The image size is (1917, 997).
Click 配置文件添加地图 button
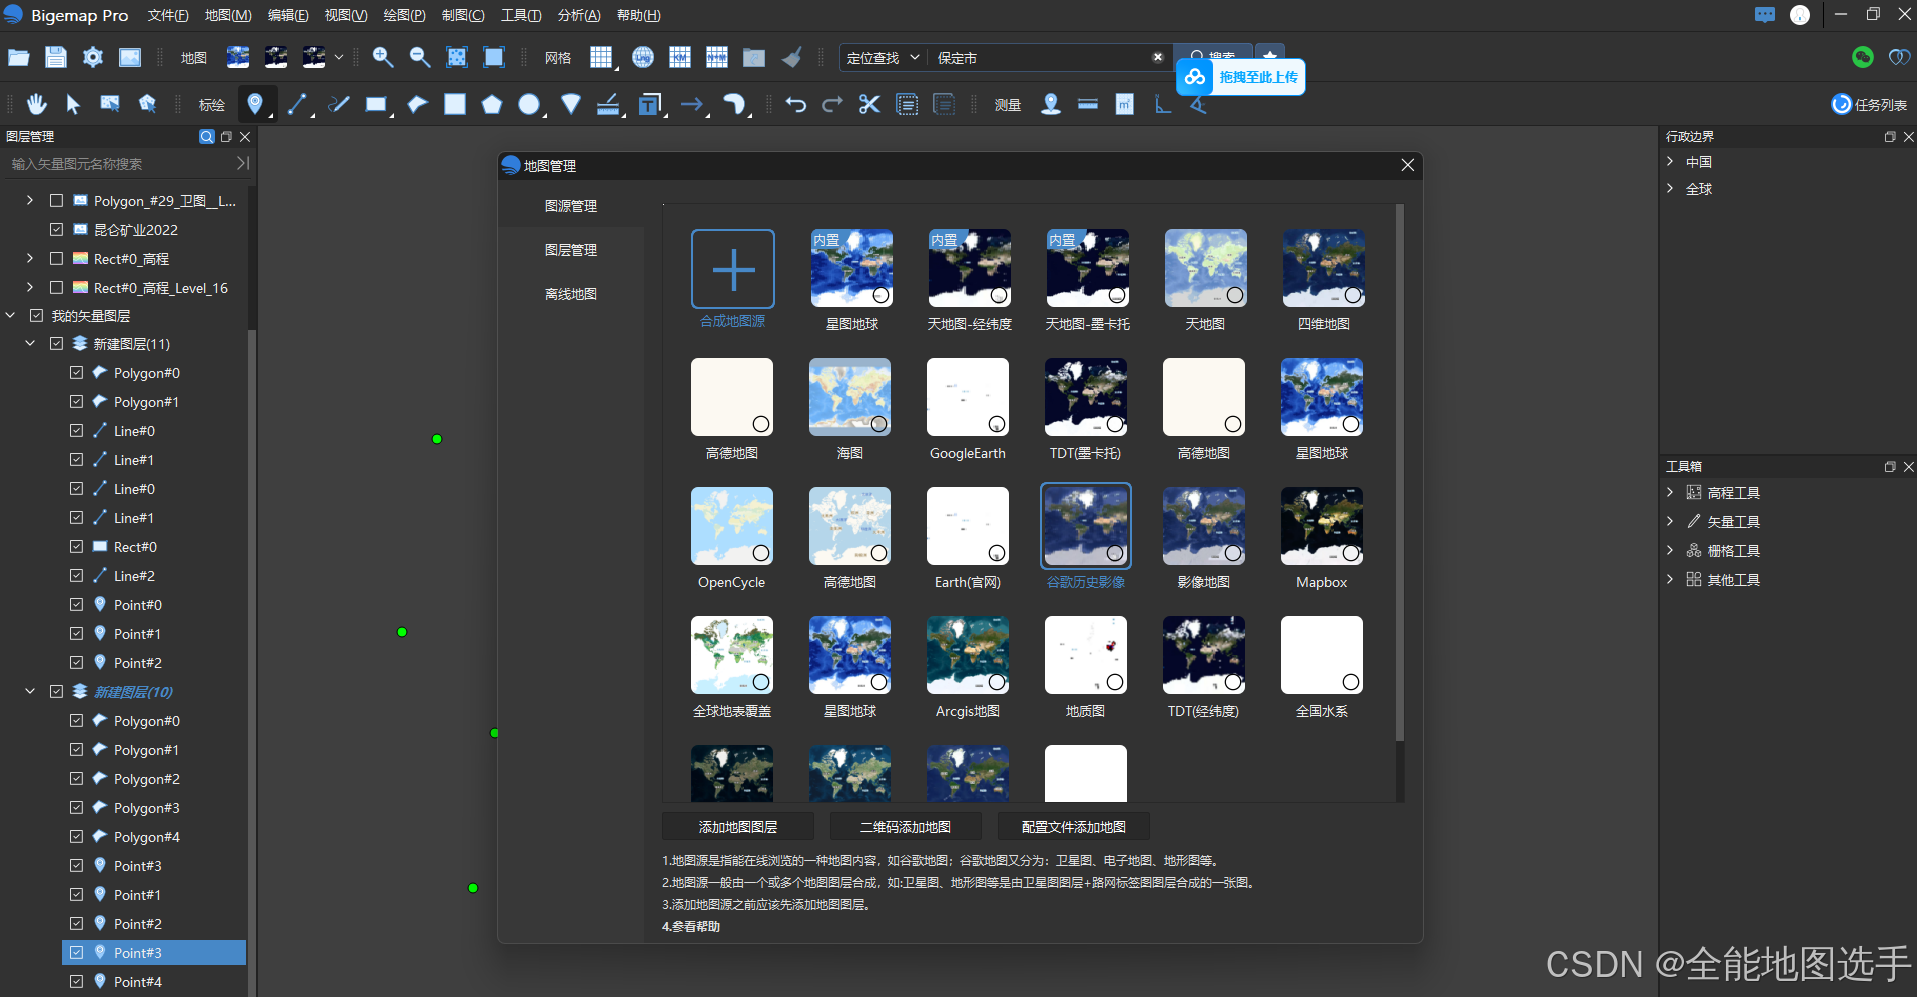pos(1074,827)
